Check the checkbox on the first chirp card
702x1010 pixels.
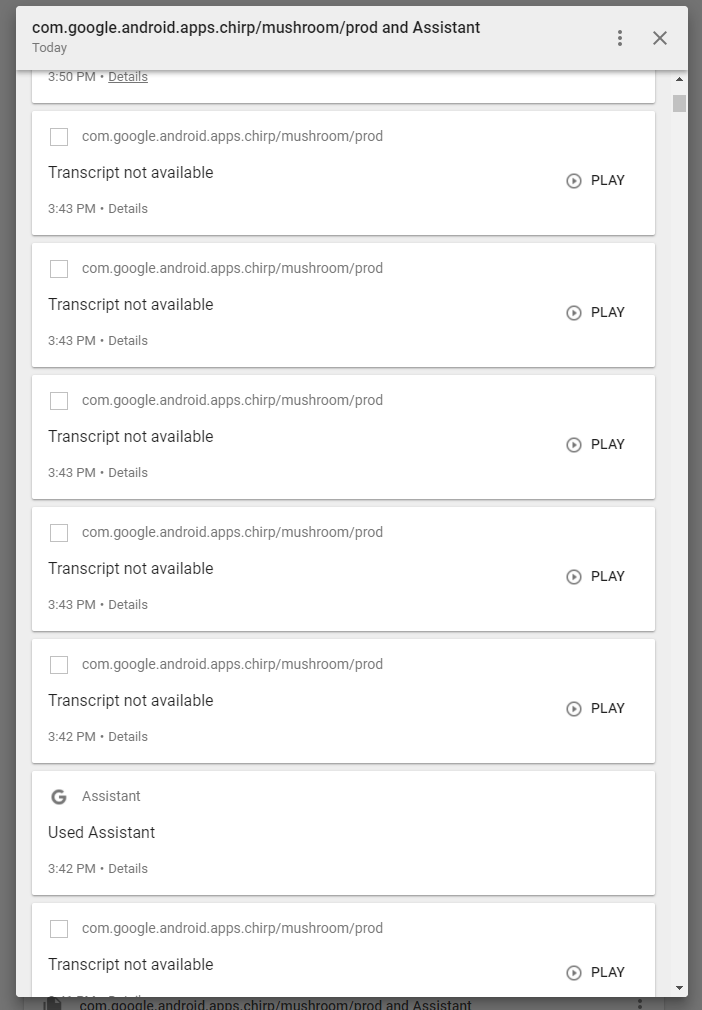pos(58,137)
